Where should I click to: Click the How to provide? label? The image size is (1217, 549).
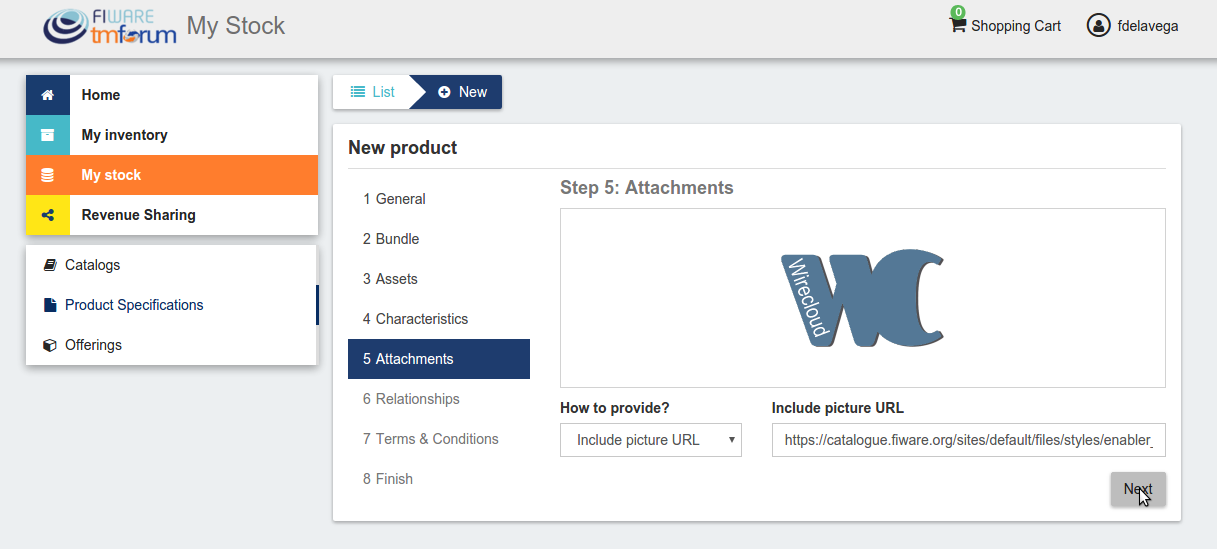[x=615, y=408]
